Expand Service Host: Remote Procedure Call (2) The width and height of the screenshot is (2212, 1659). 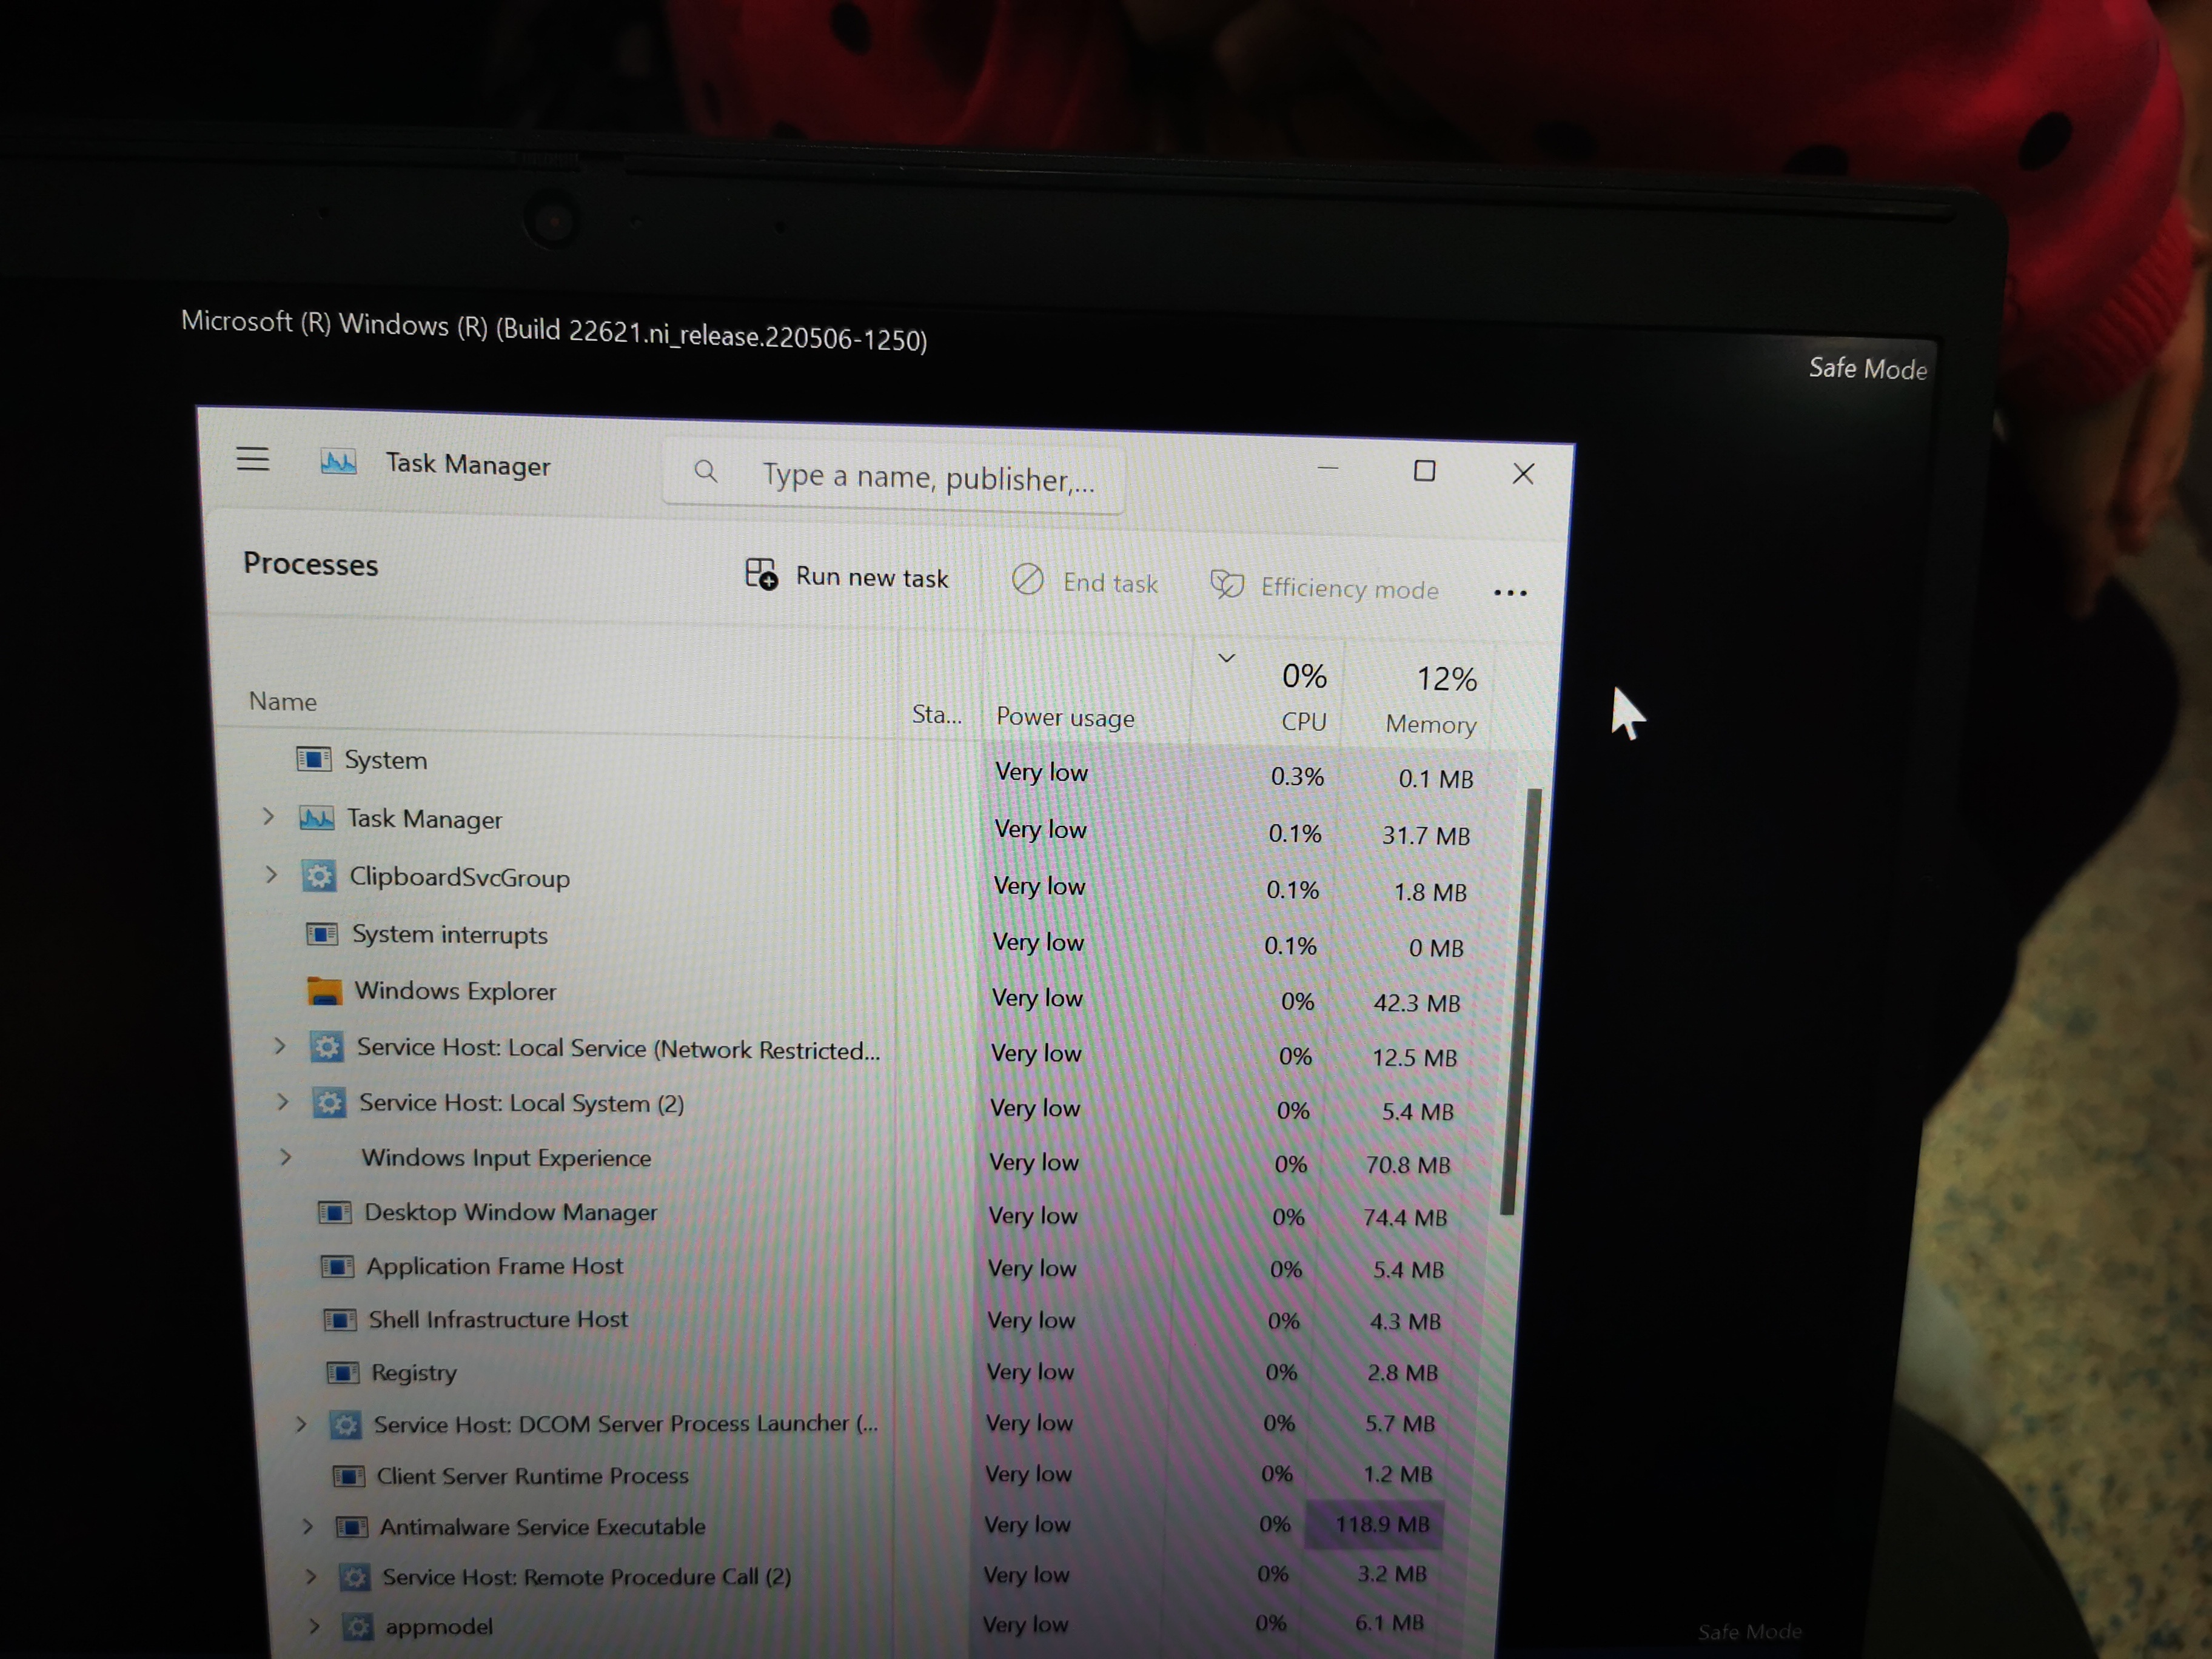click(311, 1577)
